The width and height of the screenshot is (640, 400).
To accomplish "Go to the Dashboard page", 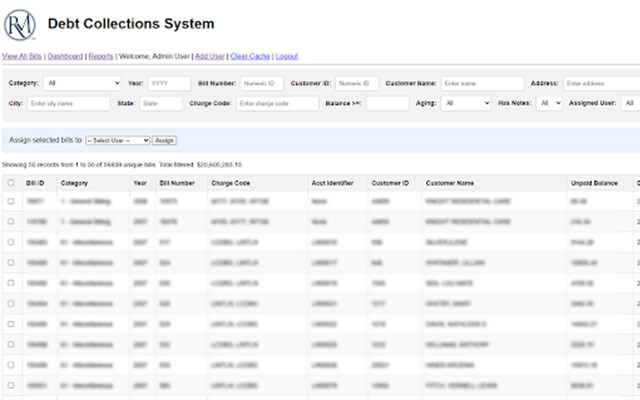I will pyautogui.click(x=65, y=56).
